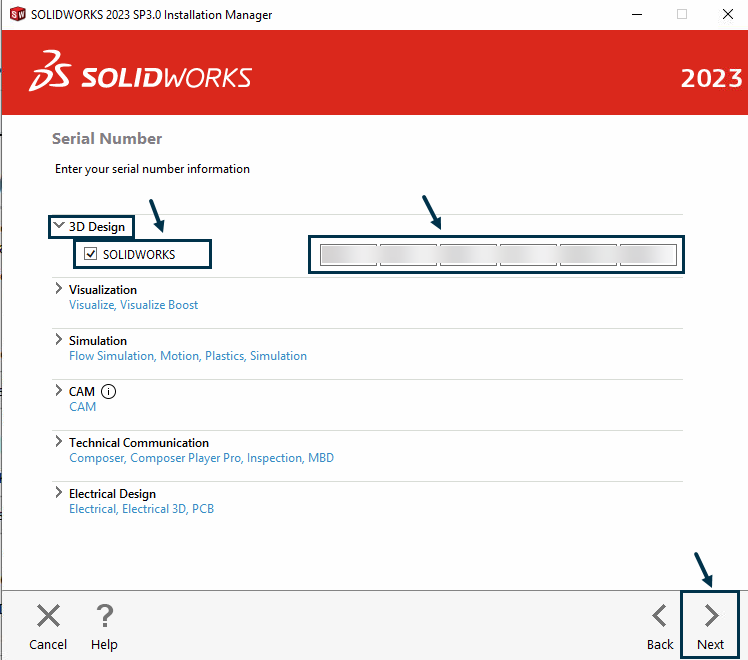
Task: Click third serial number field segment
Action: click(x=468, y=255)
